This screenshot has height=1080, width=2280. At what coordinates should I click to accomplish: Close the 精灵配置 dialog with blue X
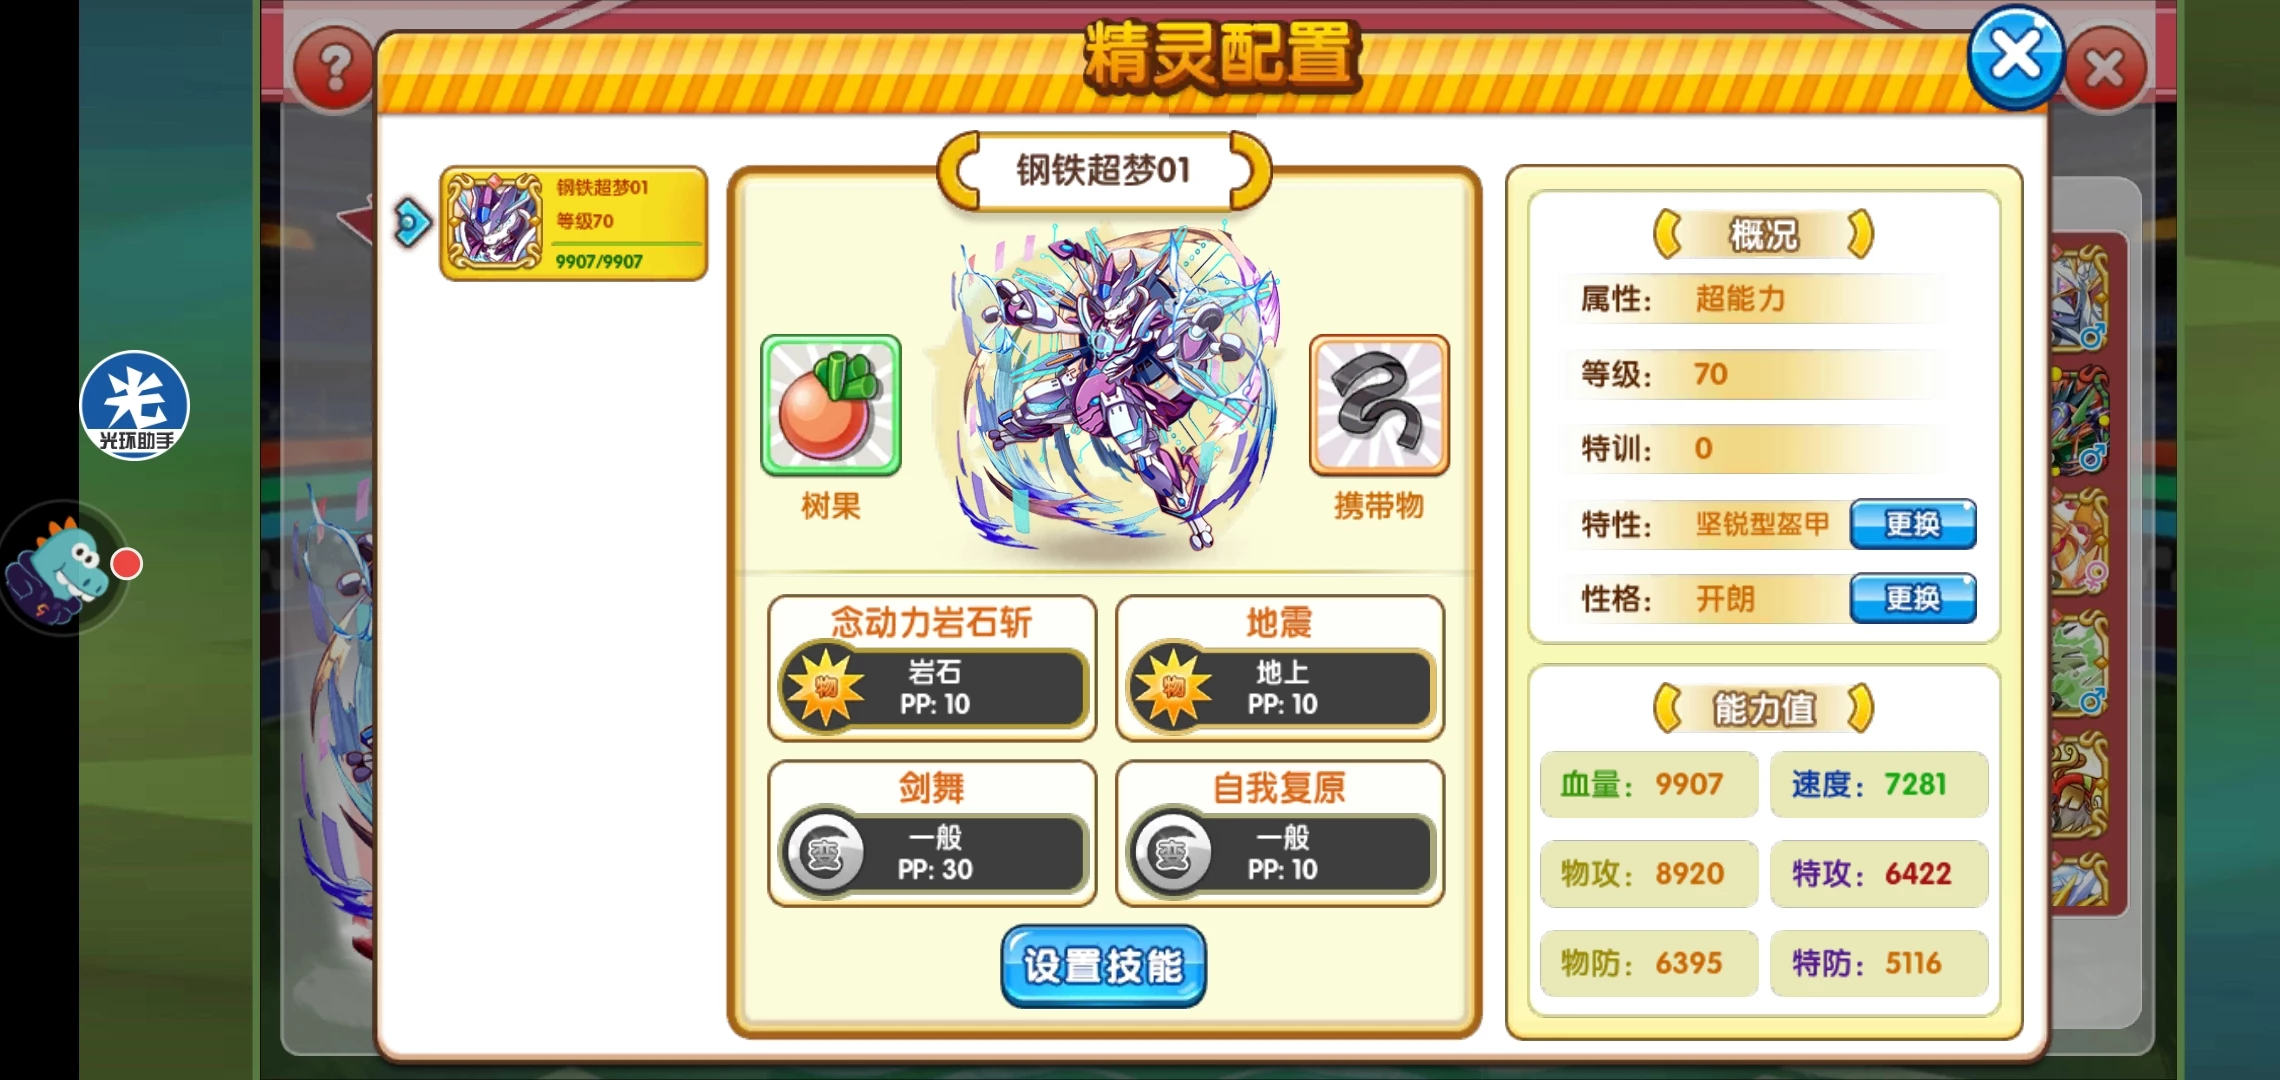point(2015,57)
